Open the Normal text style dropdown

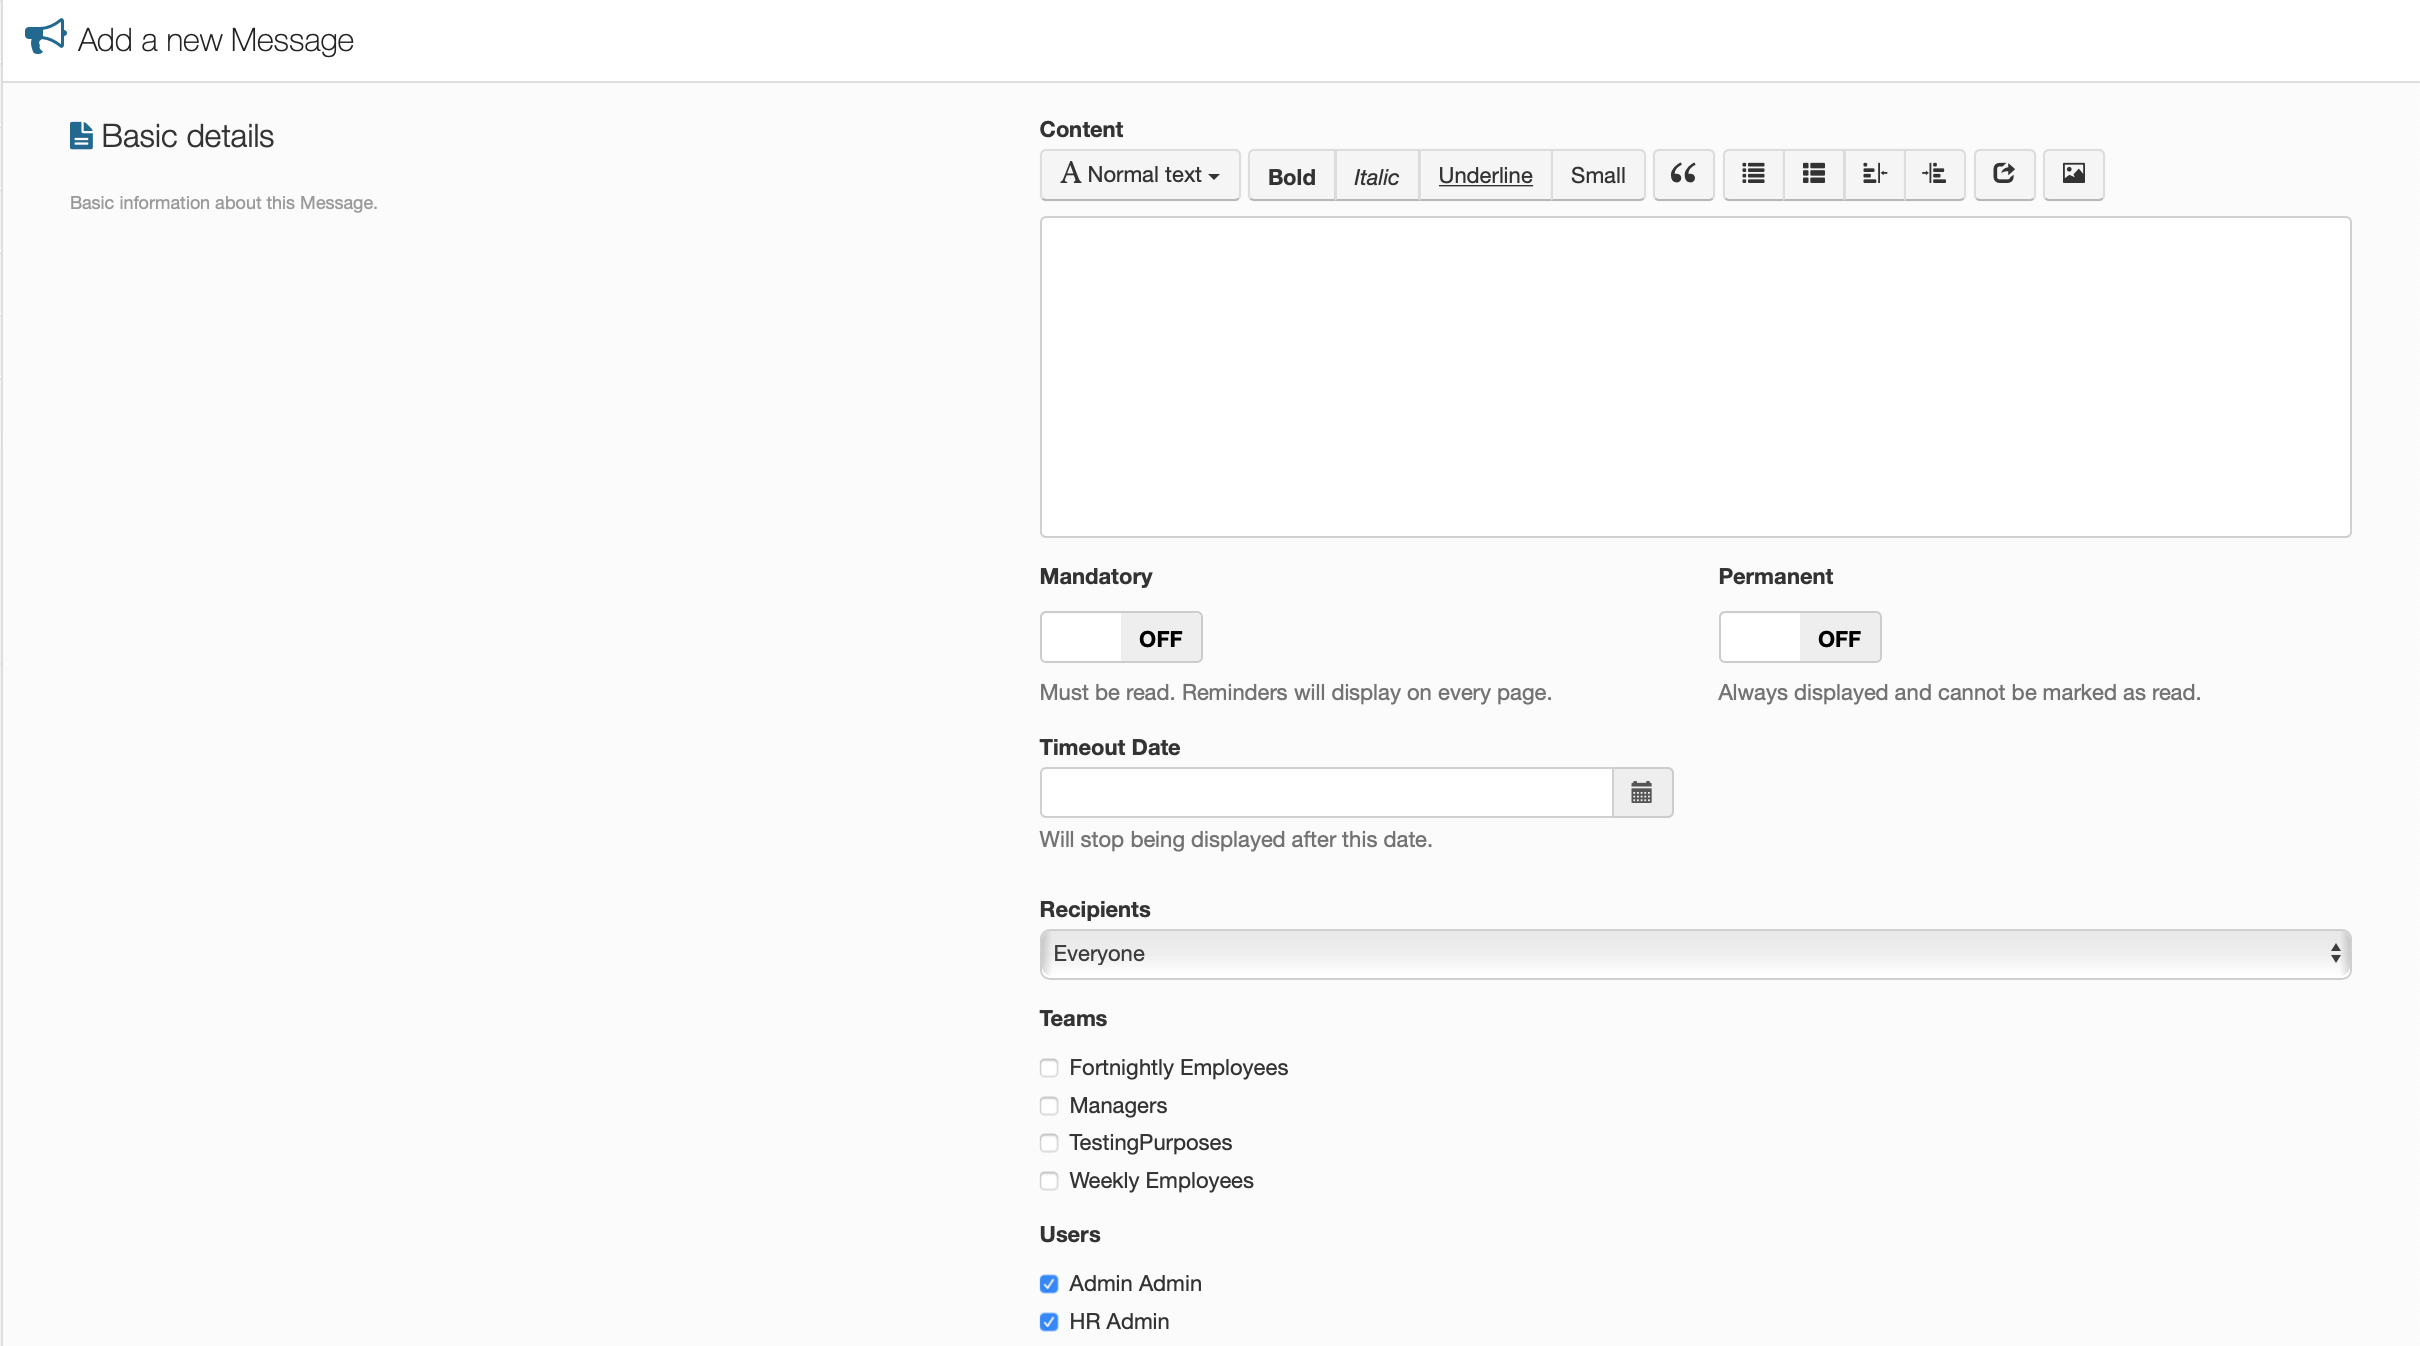[1140, 175]
